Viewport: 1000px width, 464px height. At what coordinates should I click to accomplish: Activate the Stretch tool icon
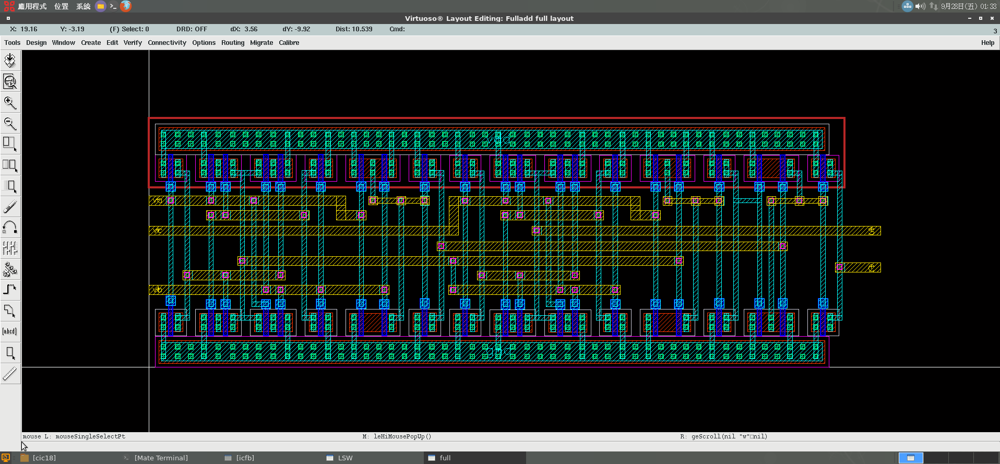click(x=10, y=145)
